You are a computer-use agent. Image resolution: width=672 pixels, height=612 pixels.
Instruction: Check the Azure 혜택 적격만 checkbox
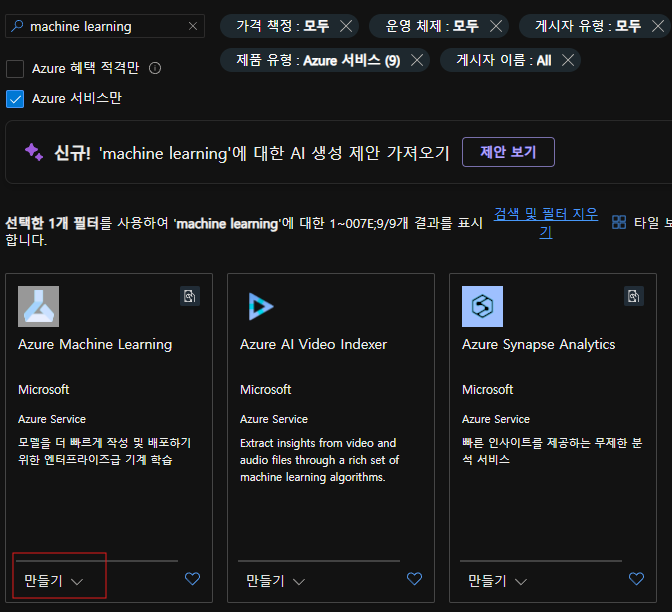click(15, 69)
